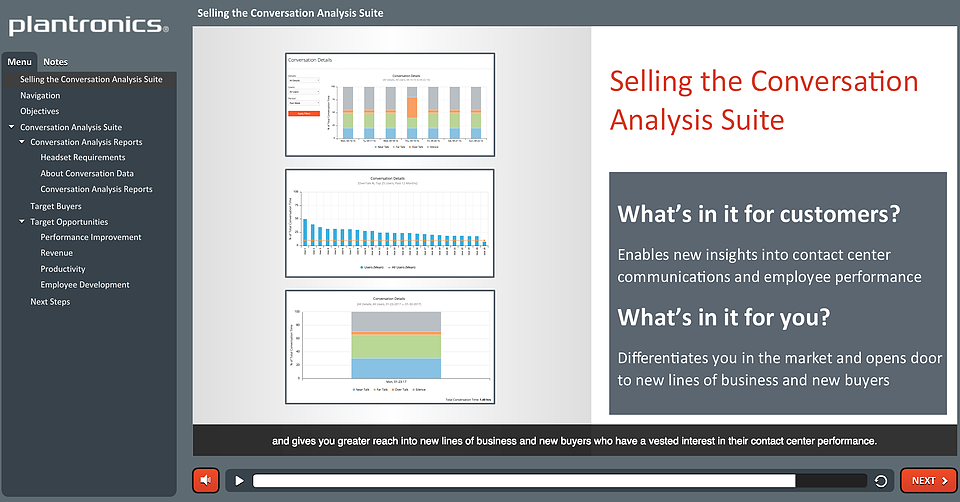Click the Plantronics logo

point(88,26)
